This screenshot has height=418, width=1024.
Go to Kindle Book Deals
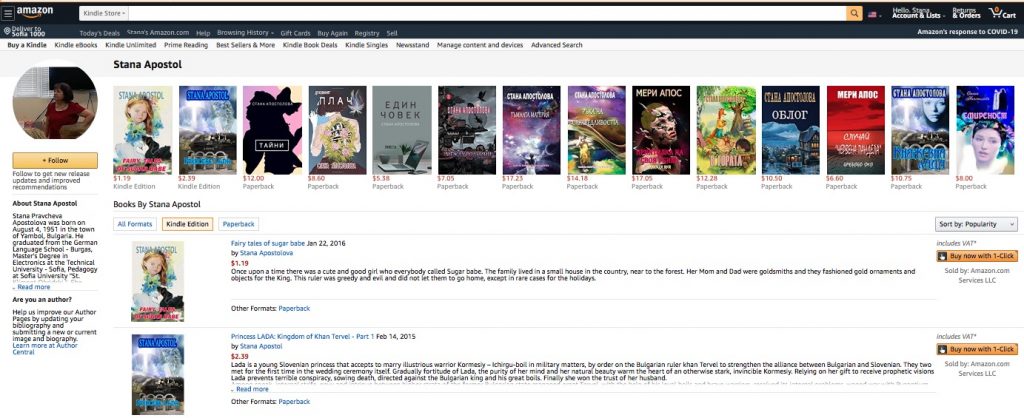click(x=310, y=45)
